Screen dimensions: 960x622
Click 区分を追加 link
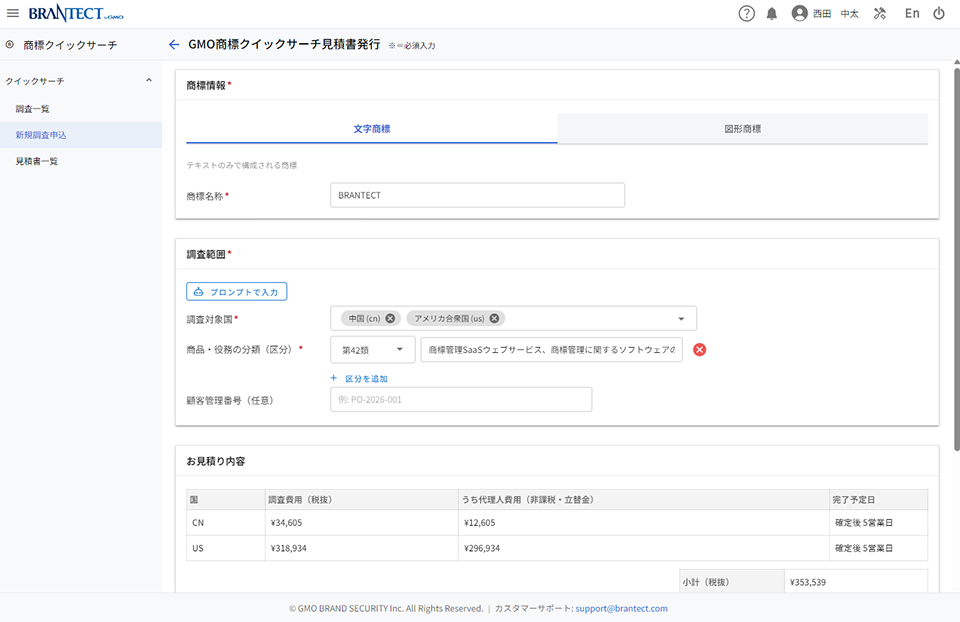(x=359, y=379)
